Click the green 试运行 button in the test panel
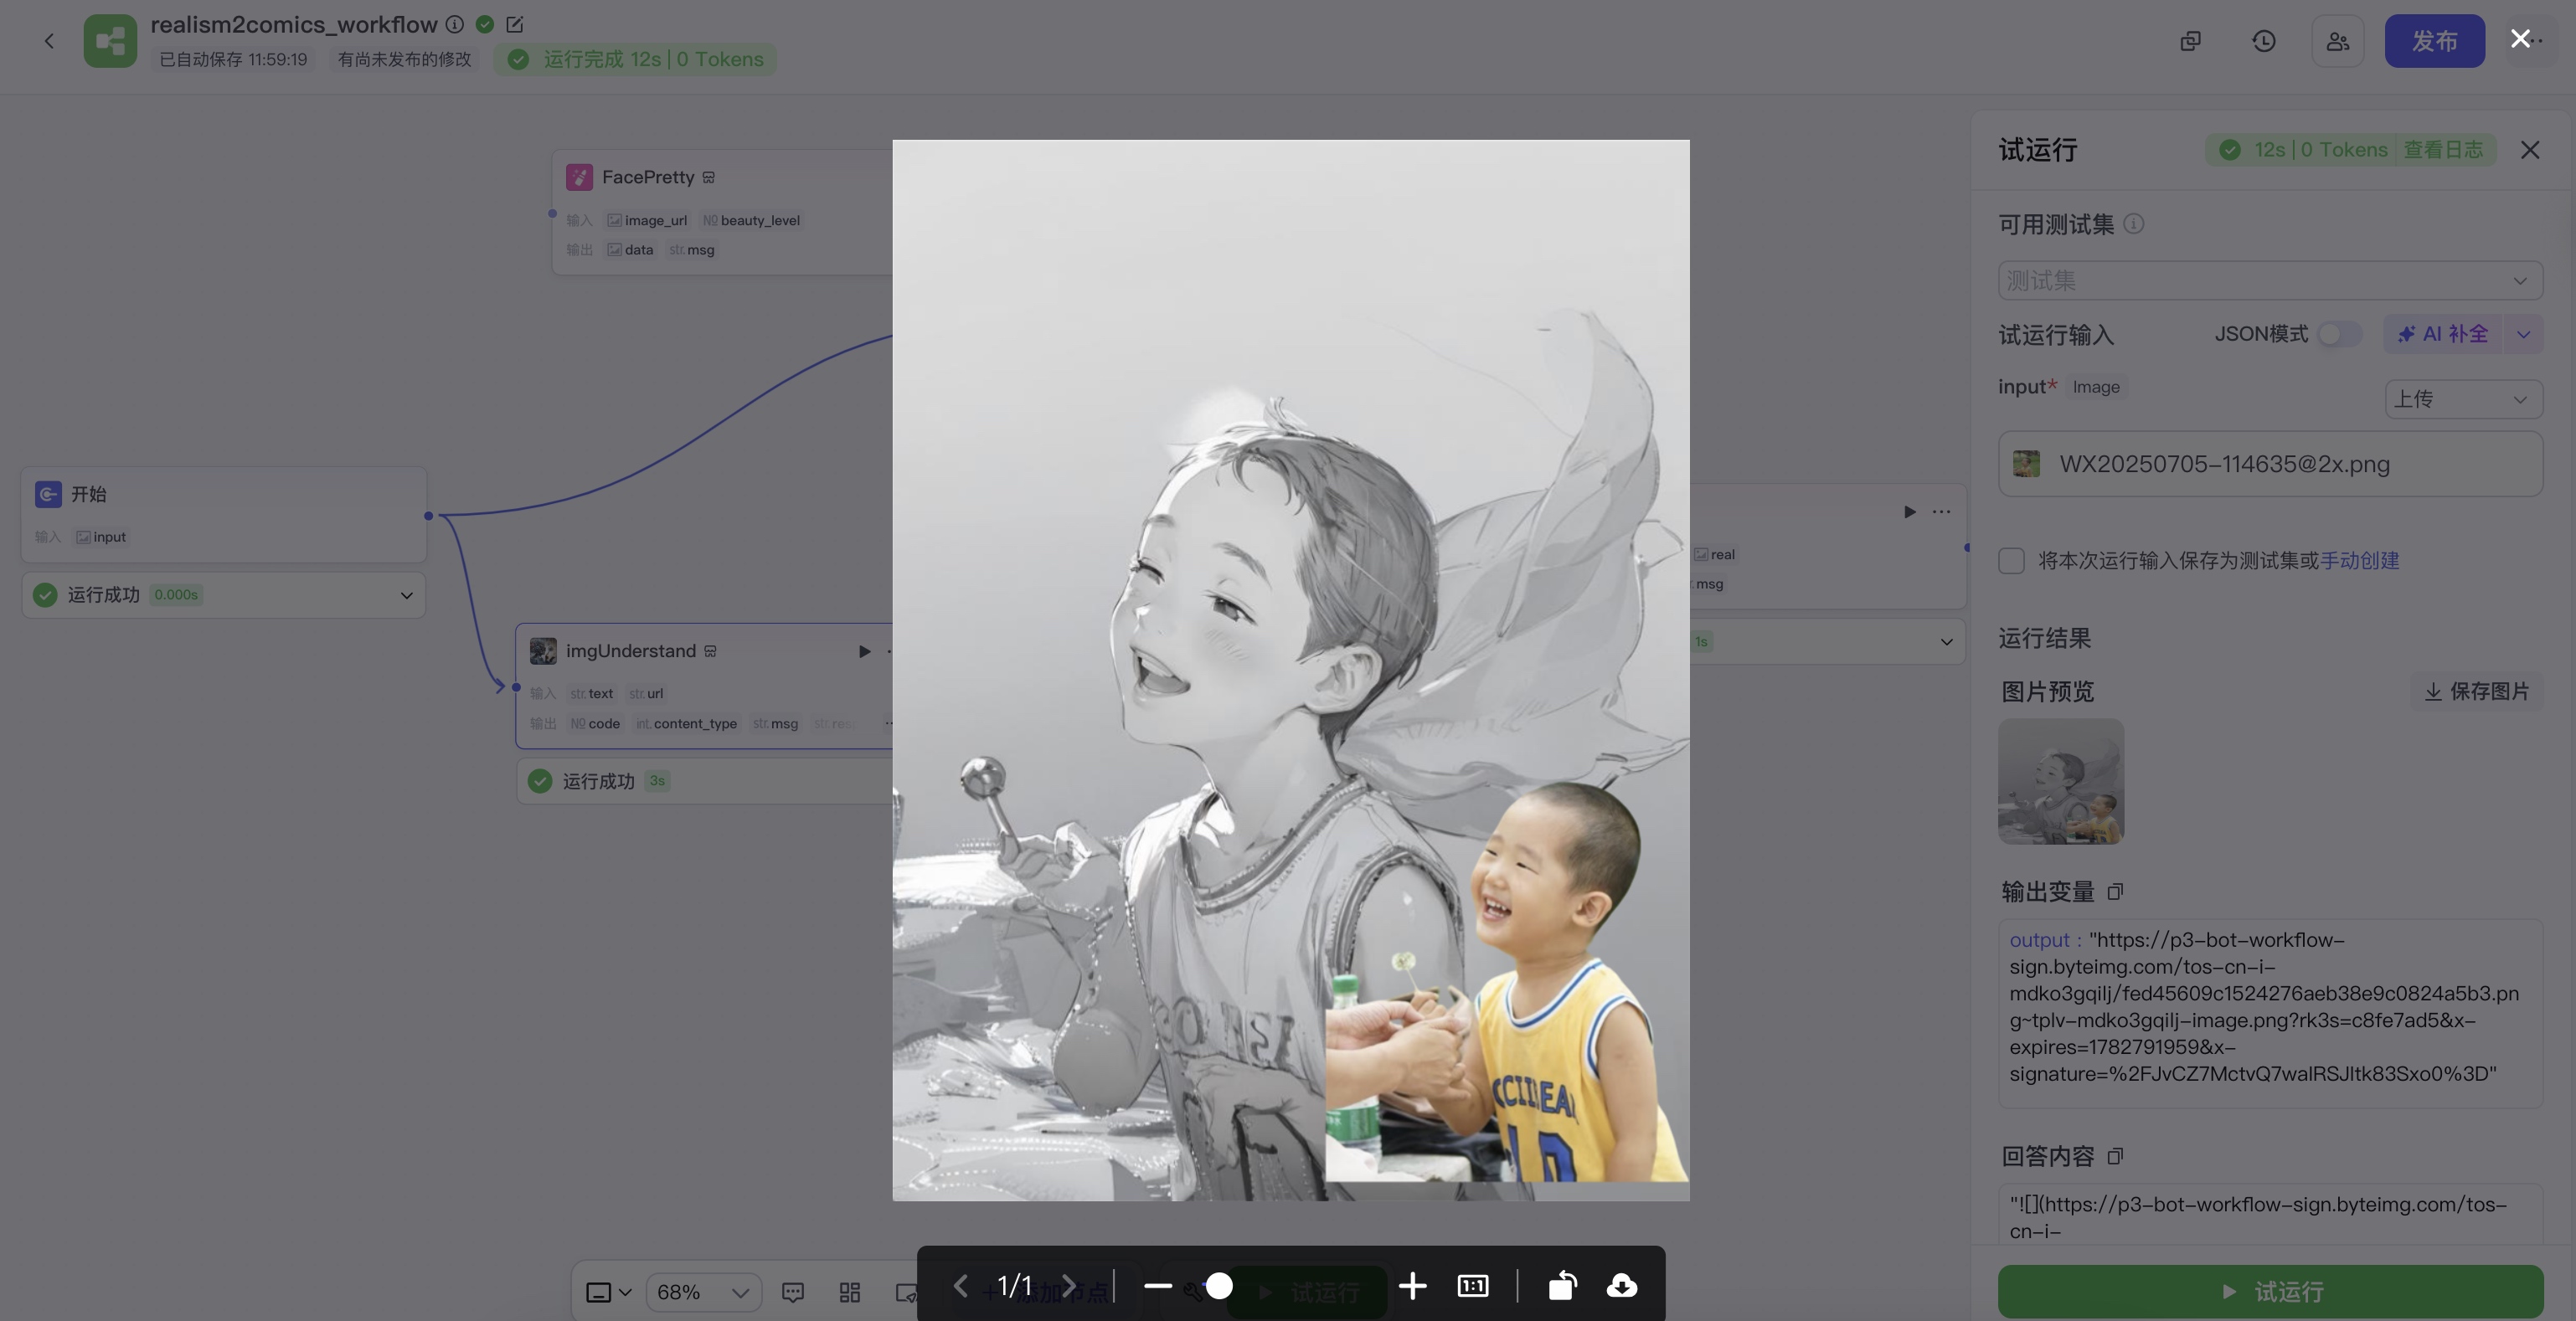Viewport: 2576px width, 1321px height. (2270, 1292)
